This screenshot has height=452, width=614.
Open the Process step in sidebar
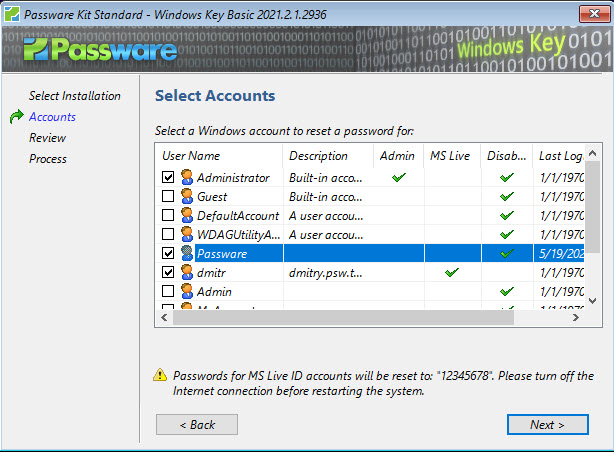(48, 159)
